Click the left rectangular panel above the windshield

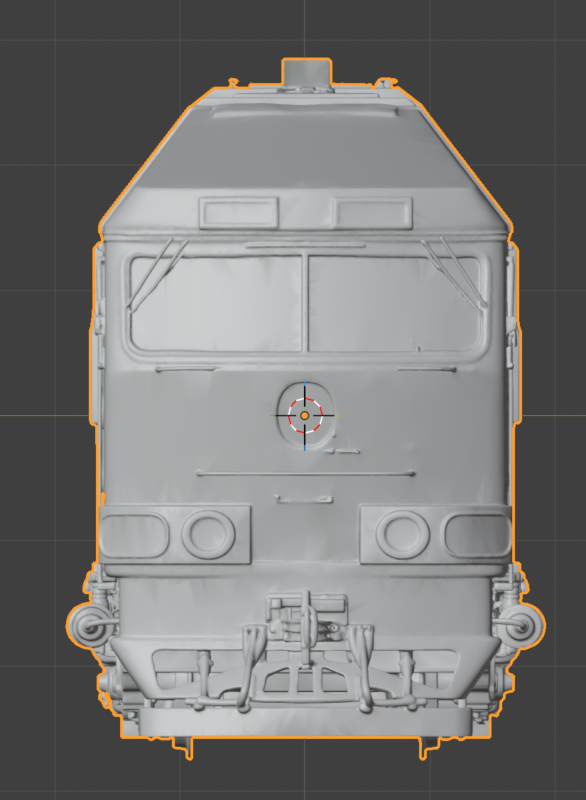tap(239, 213)
